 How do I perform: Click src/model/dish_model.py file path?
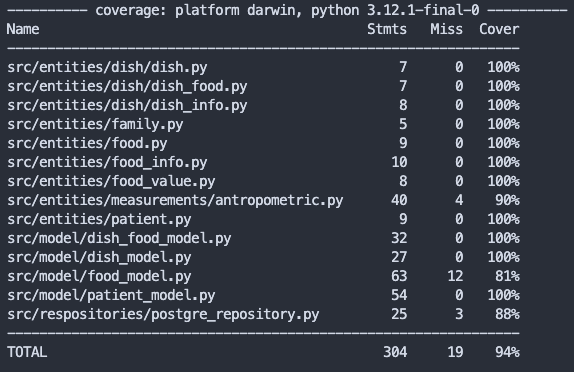pyautogui.click(x=99, y=258)
